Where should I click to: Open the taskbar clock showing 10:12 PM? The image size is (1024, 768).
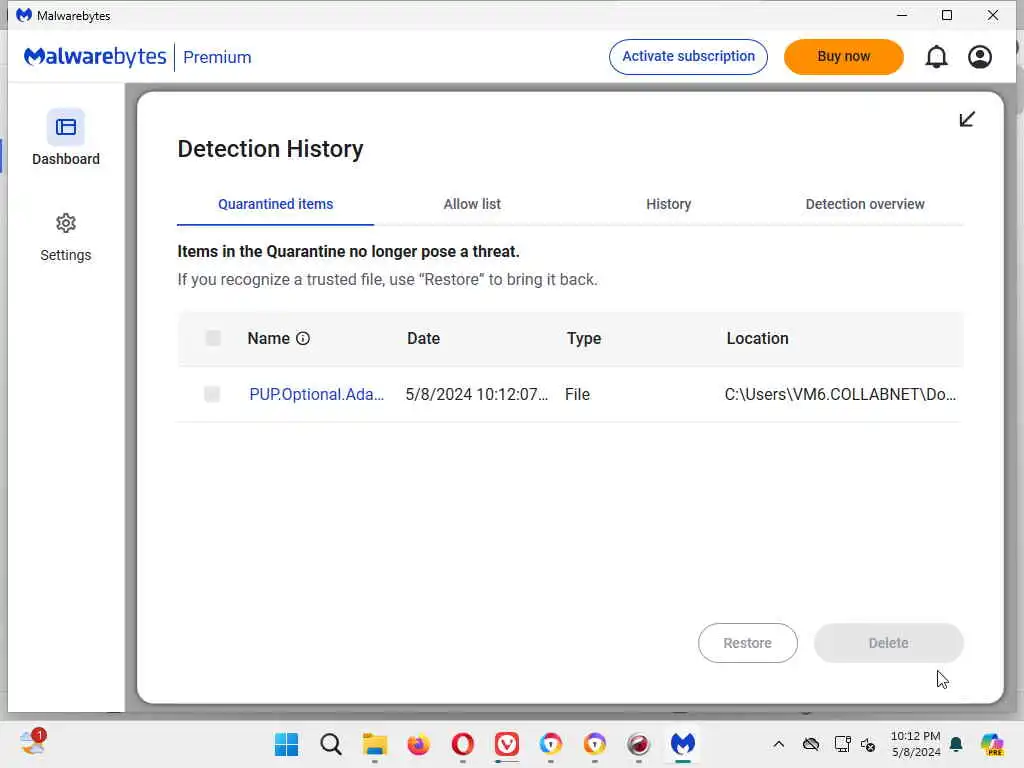(916, 744)
